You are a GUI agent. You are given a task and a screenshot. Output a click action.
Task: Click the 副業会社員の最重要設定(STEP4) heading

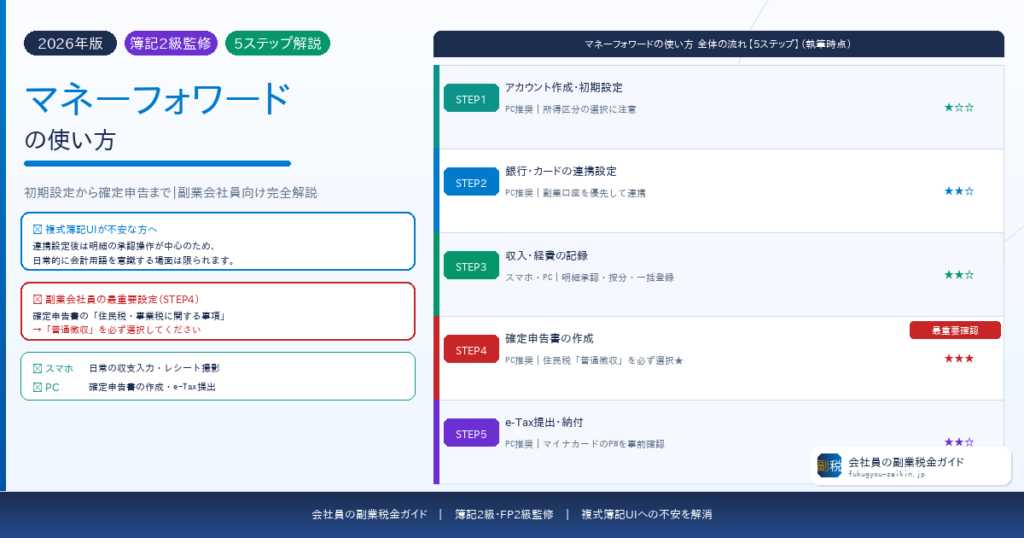pos(122,299)
